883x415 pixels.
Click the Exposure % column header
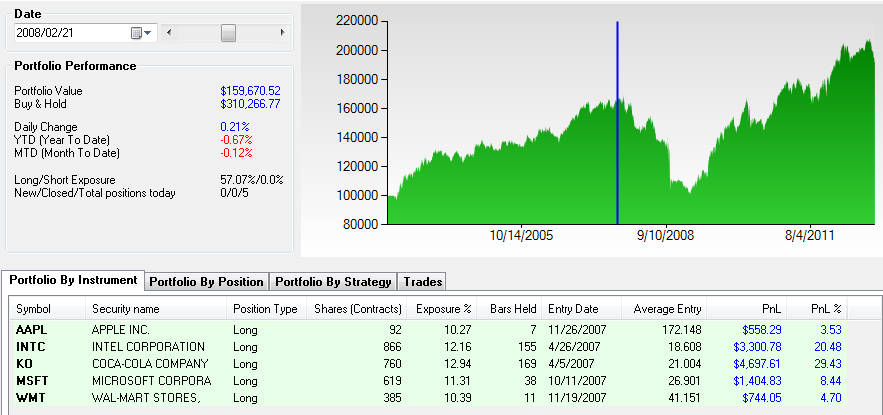pos(443,309)
